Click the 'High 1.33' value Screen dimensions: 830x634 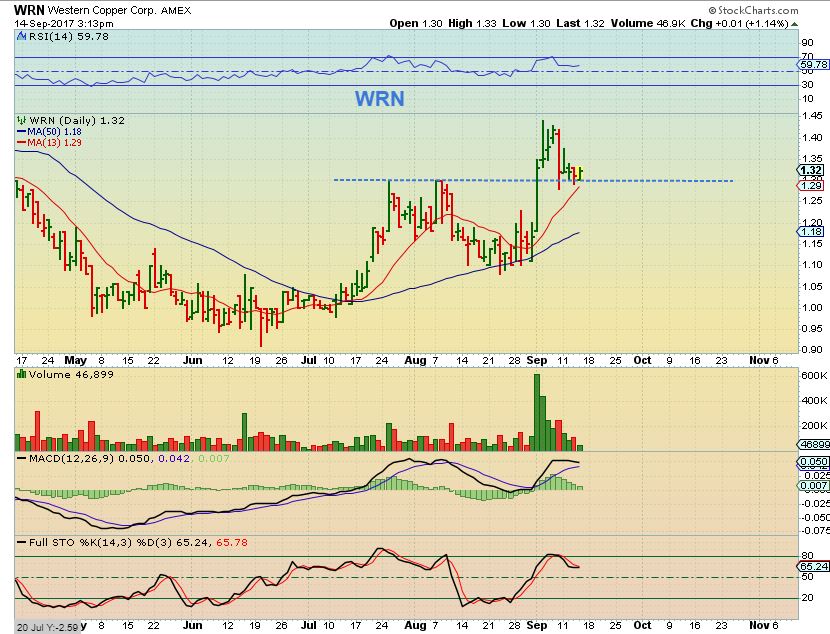(472, 23)
